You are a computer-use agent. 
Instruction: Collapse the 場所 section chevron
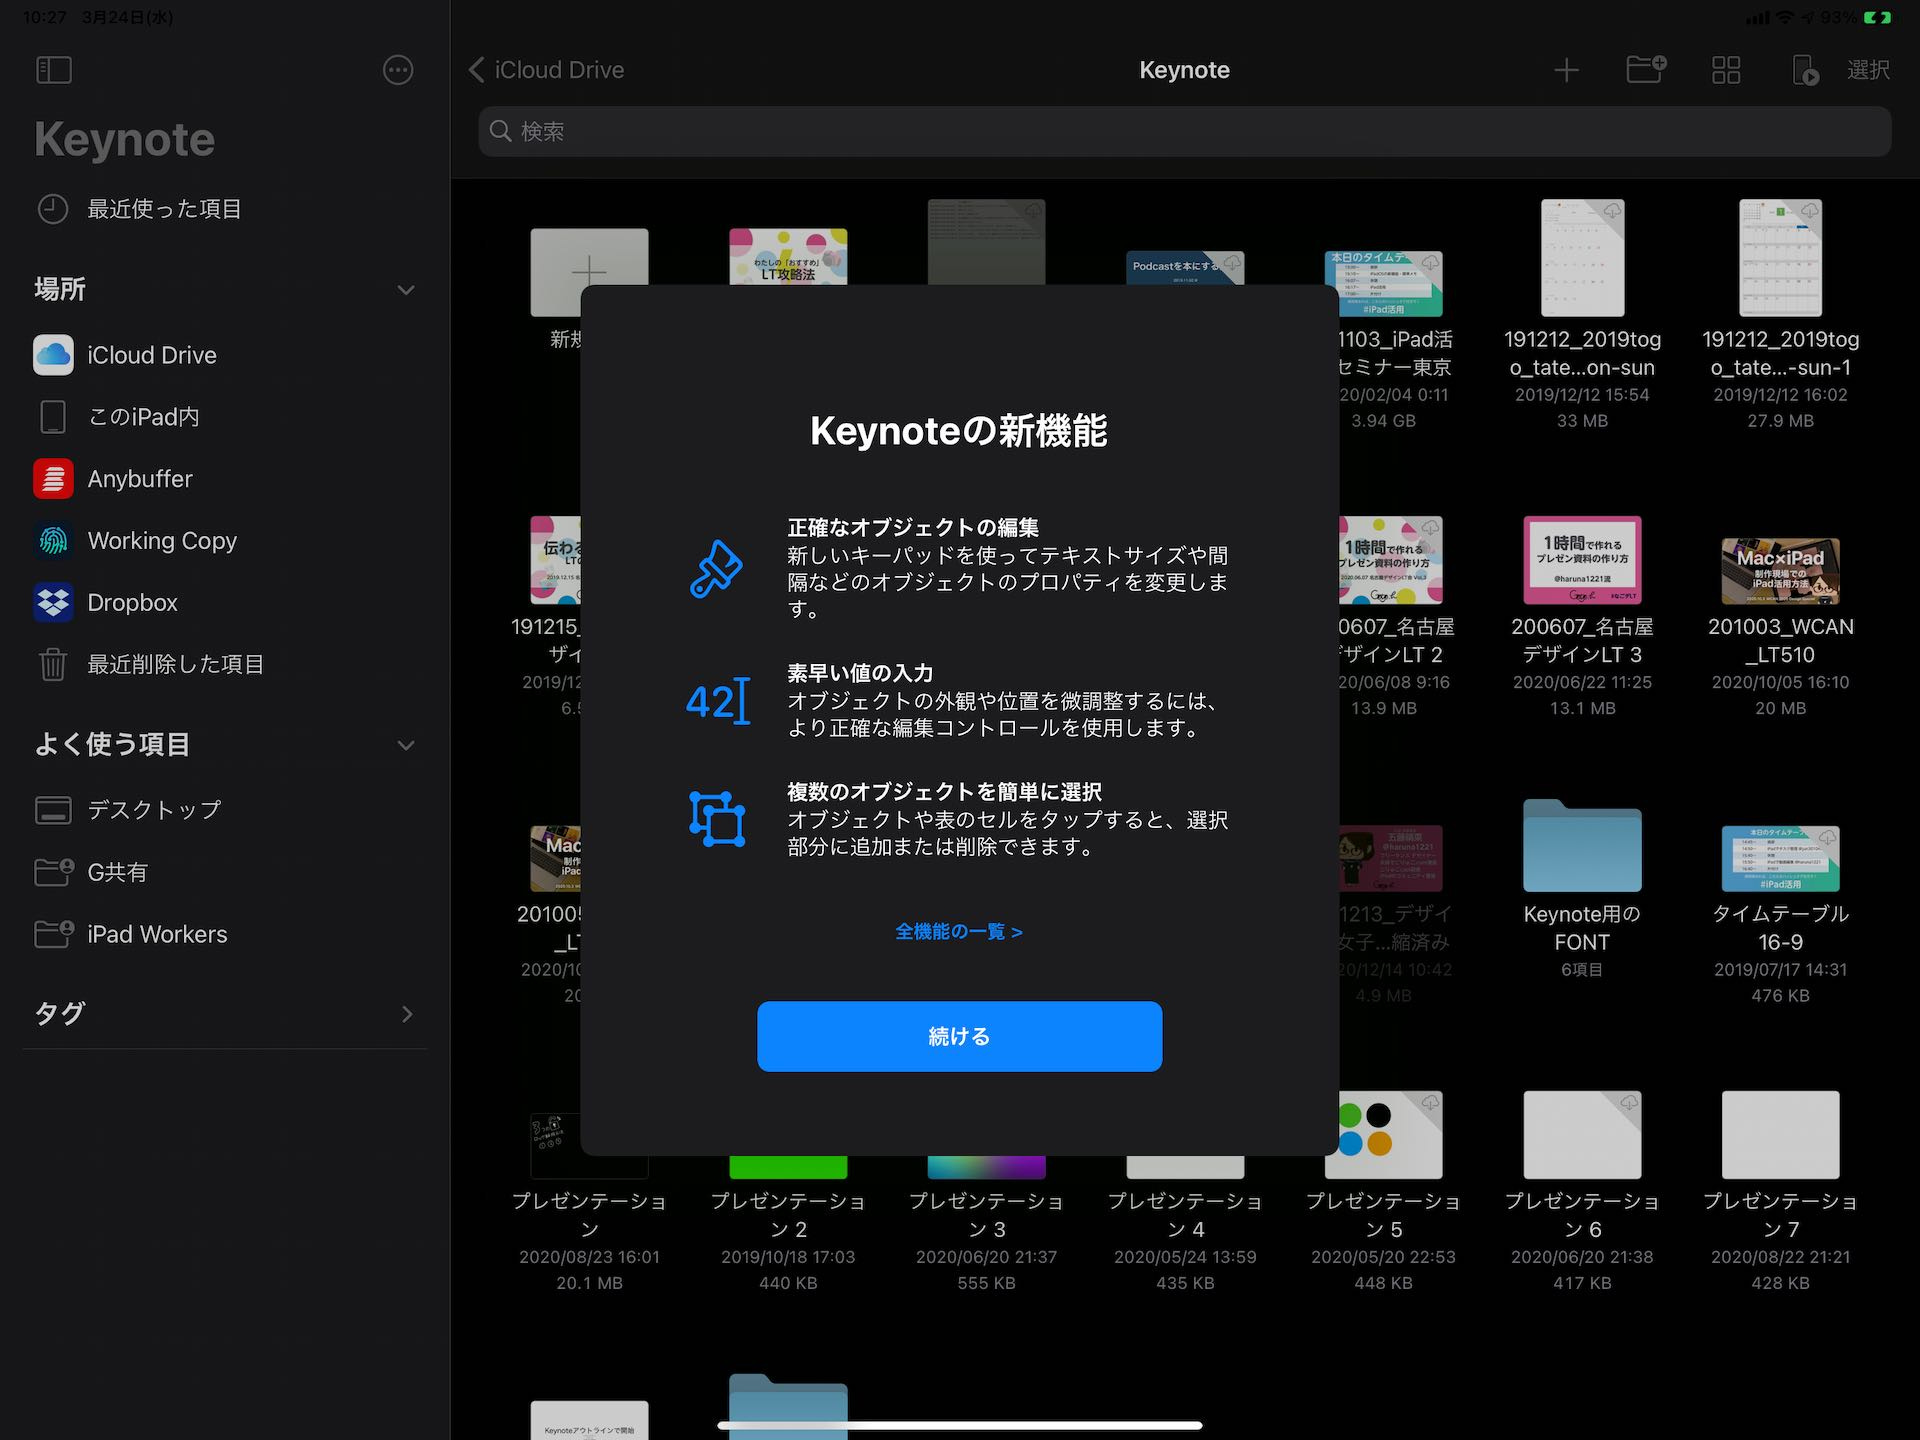click(405, 290)
